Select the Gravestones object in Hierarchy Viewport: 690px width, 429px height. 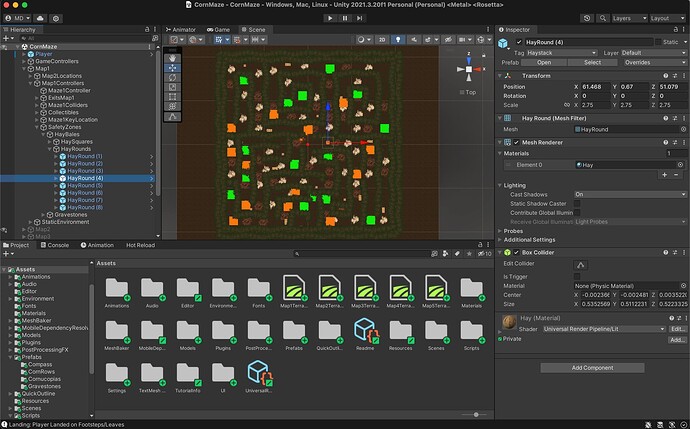point(70,215)
